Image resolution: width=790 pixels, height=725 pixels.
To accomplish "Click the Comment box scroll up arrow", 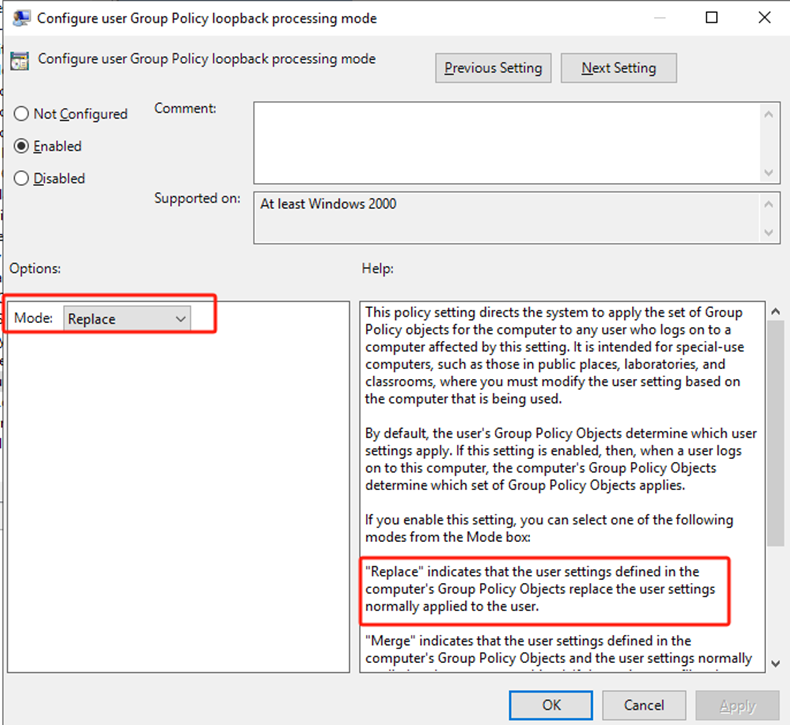I will (768, 114).
